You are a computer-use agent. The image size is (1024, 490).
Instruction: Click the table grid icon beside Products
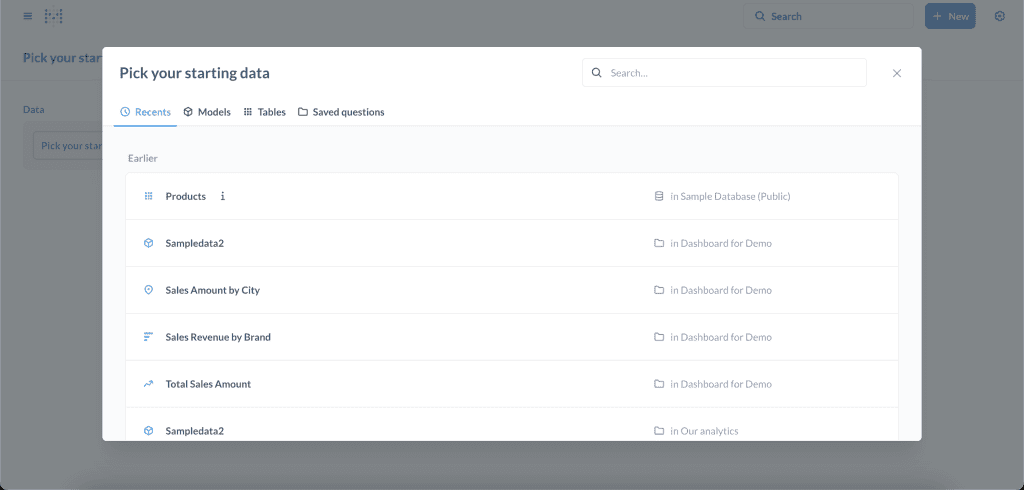pyautogui.click(x=148, y=197)
